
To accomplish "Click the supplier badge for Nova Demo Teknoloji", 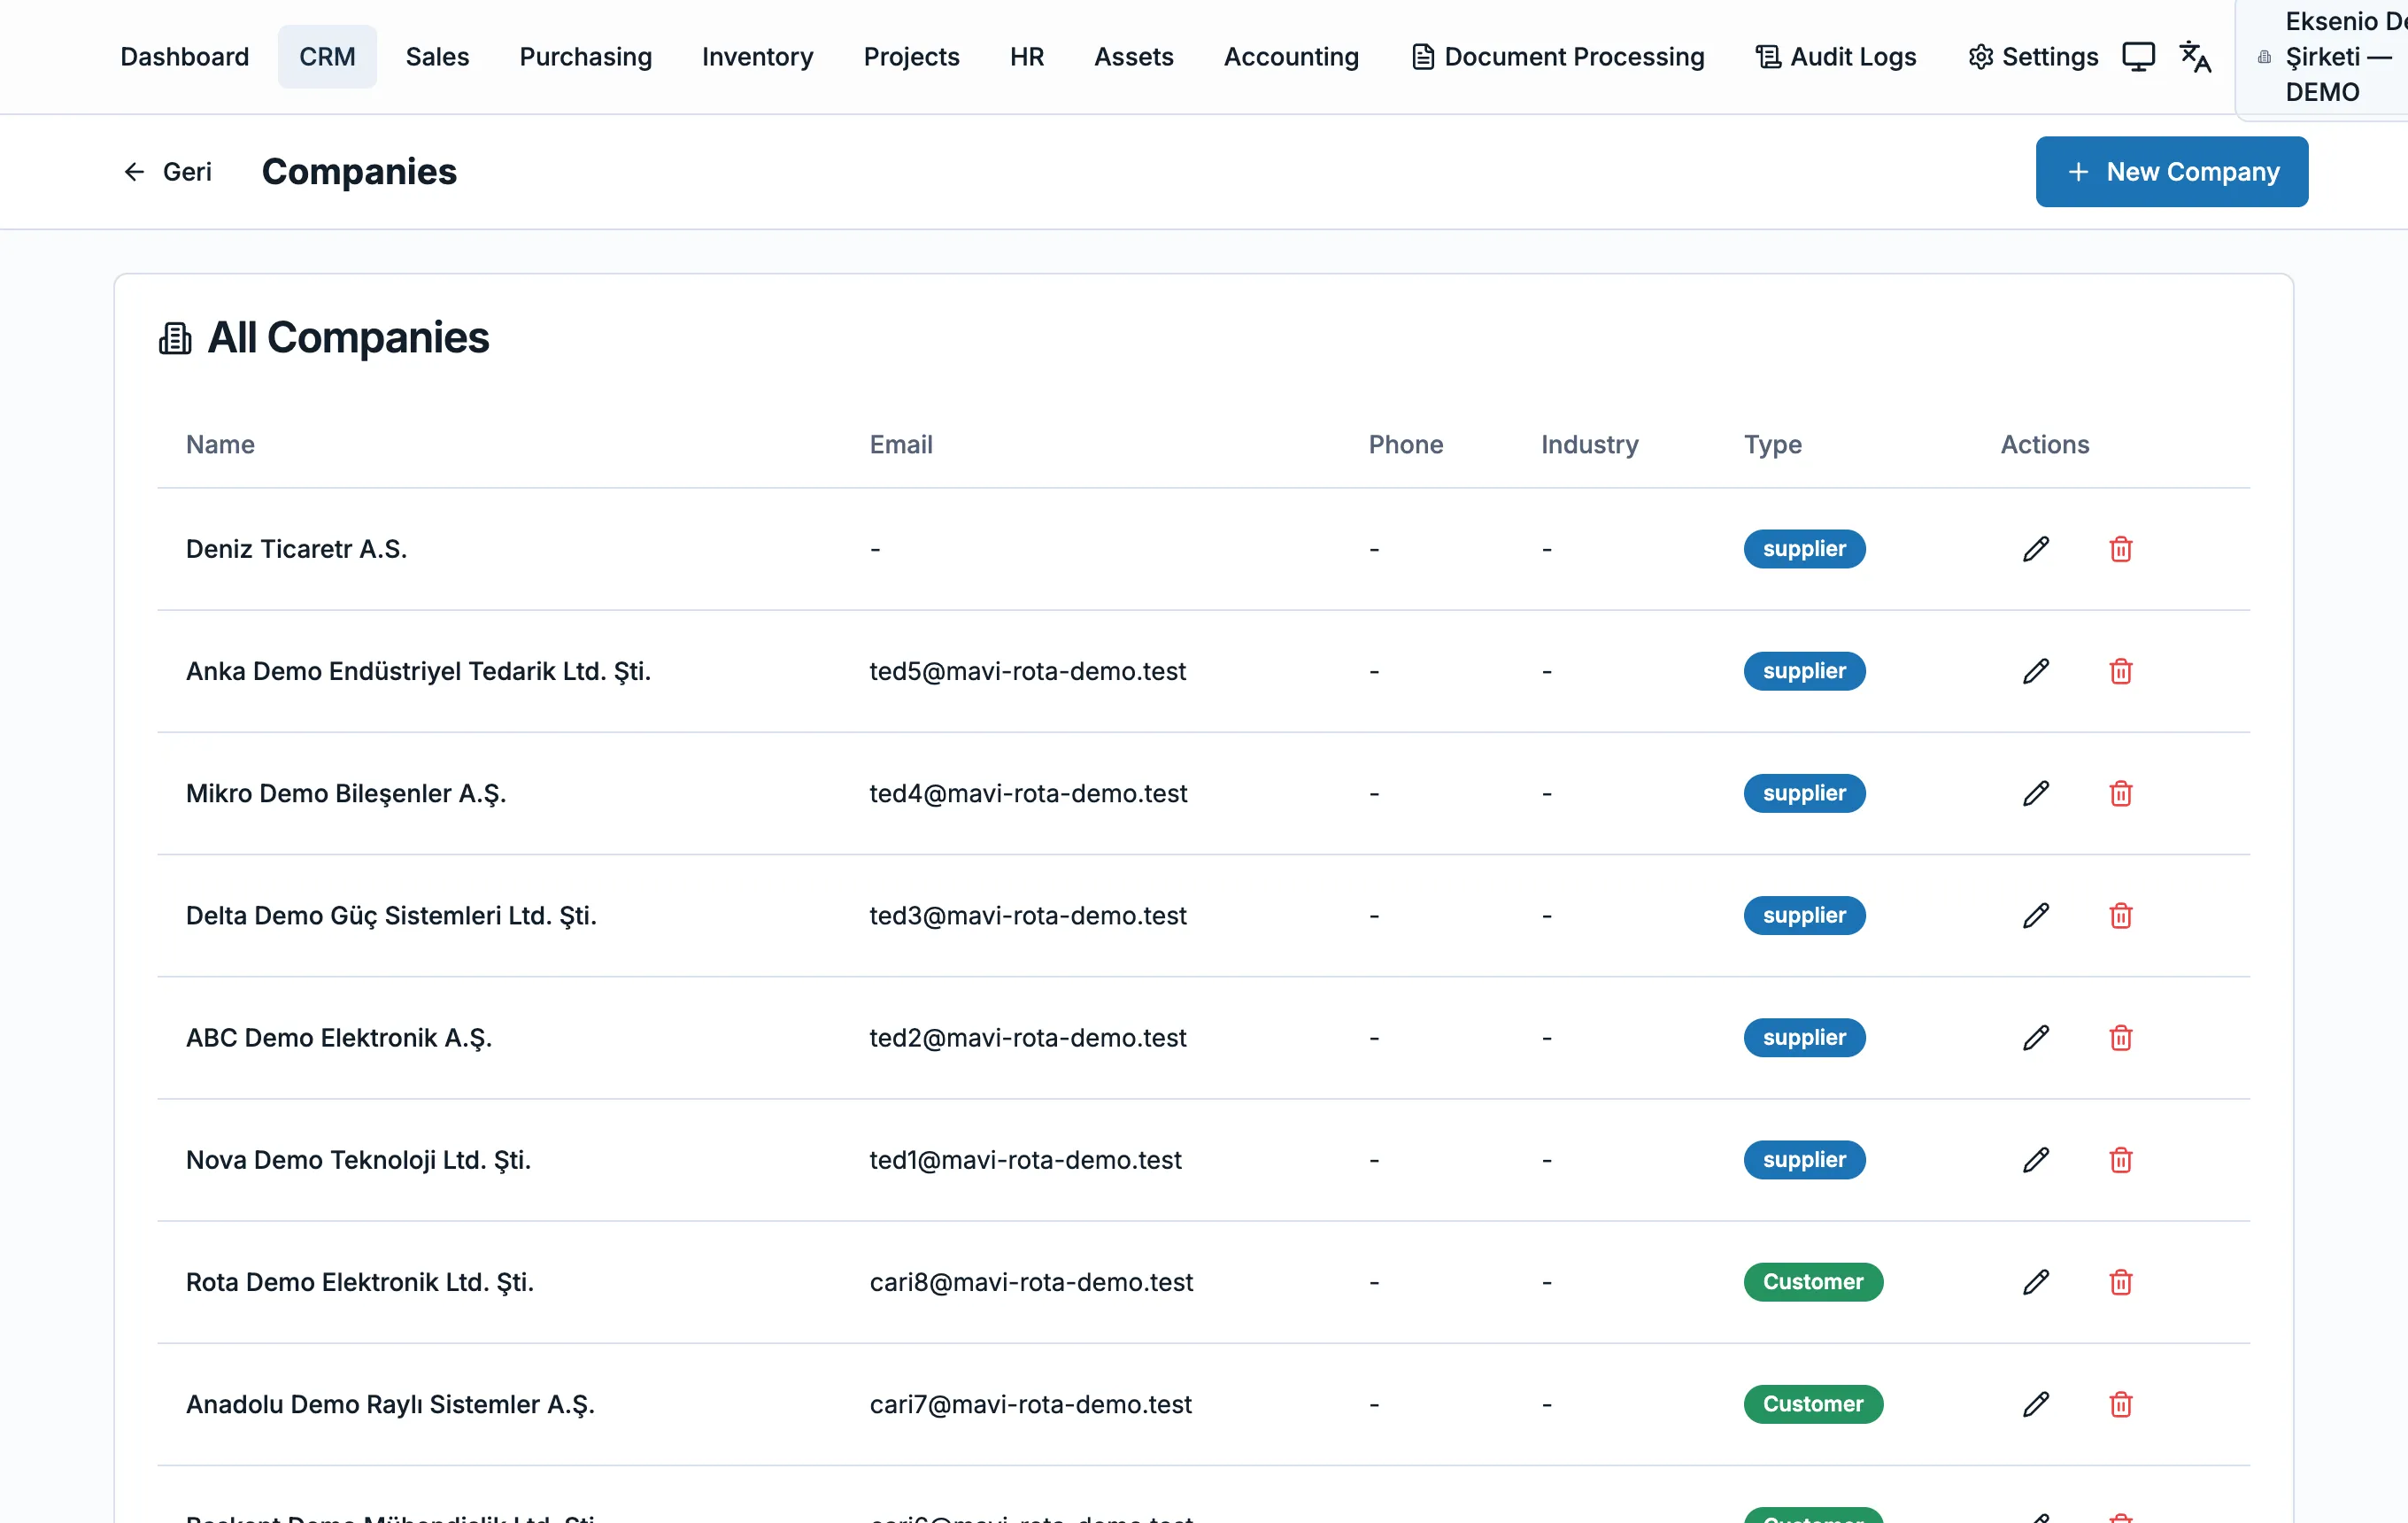I will (1804, 1160).
